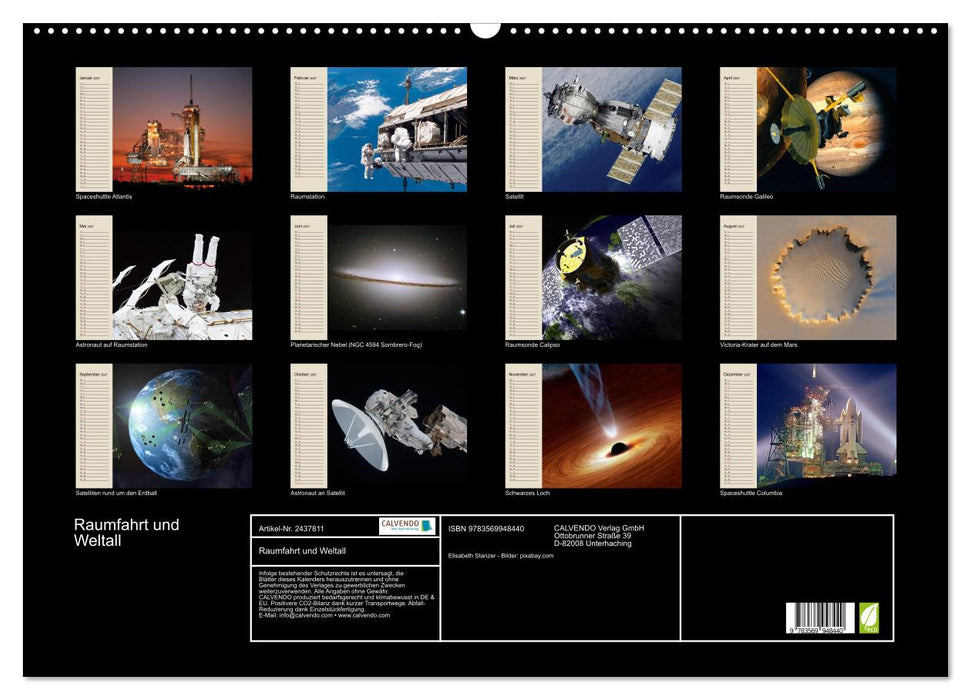Click 'Raumfahrt und Weltall' in the info box
The image size is (971, 700).
tap(302, 551)
